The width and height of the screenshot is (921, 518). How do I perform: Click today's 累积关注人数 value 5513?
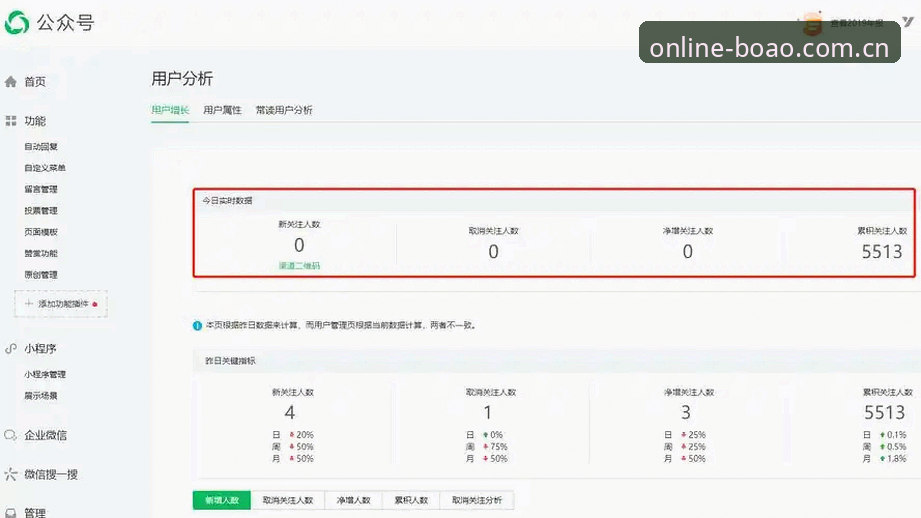pos(882,252)
